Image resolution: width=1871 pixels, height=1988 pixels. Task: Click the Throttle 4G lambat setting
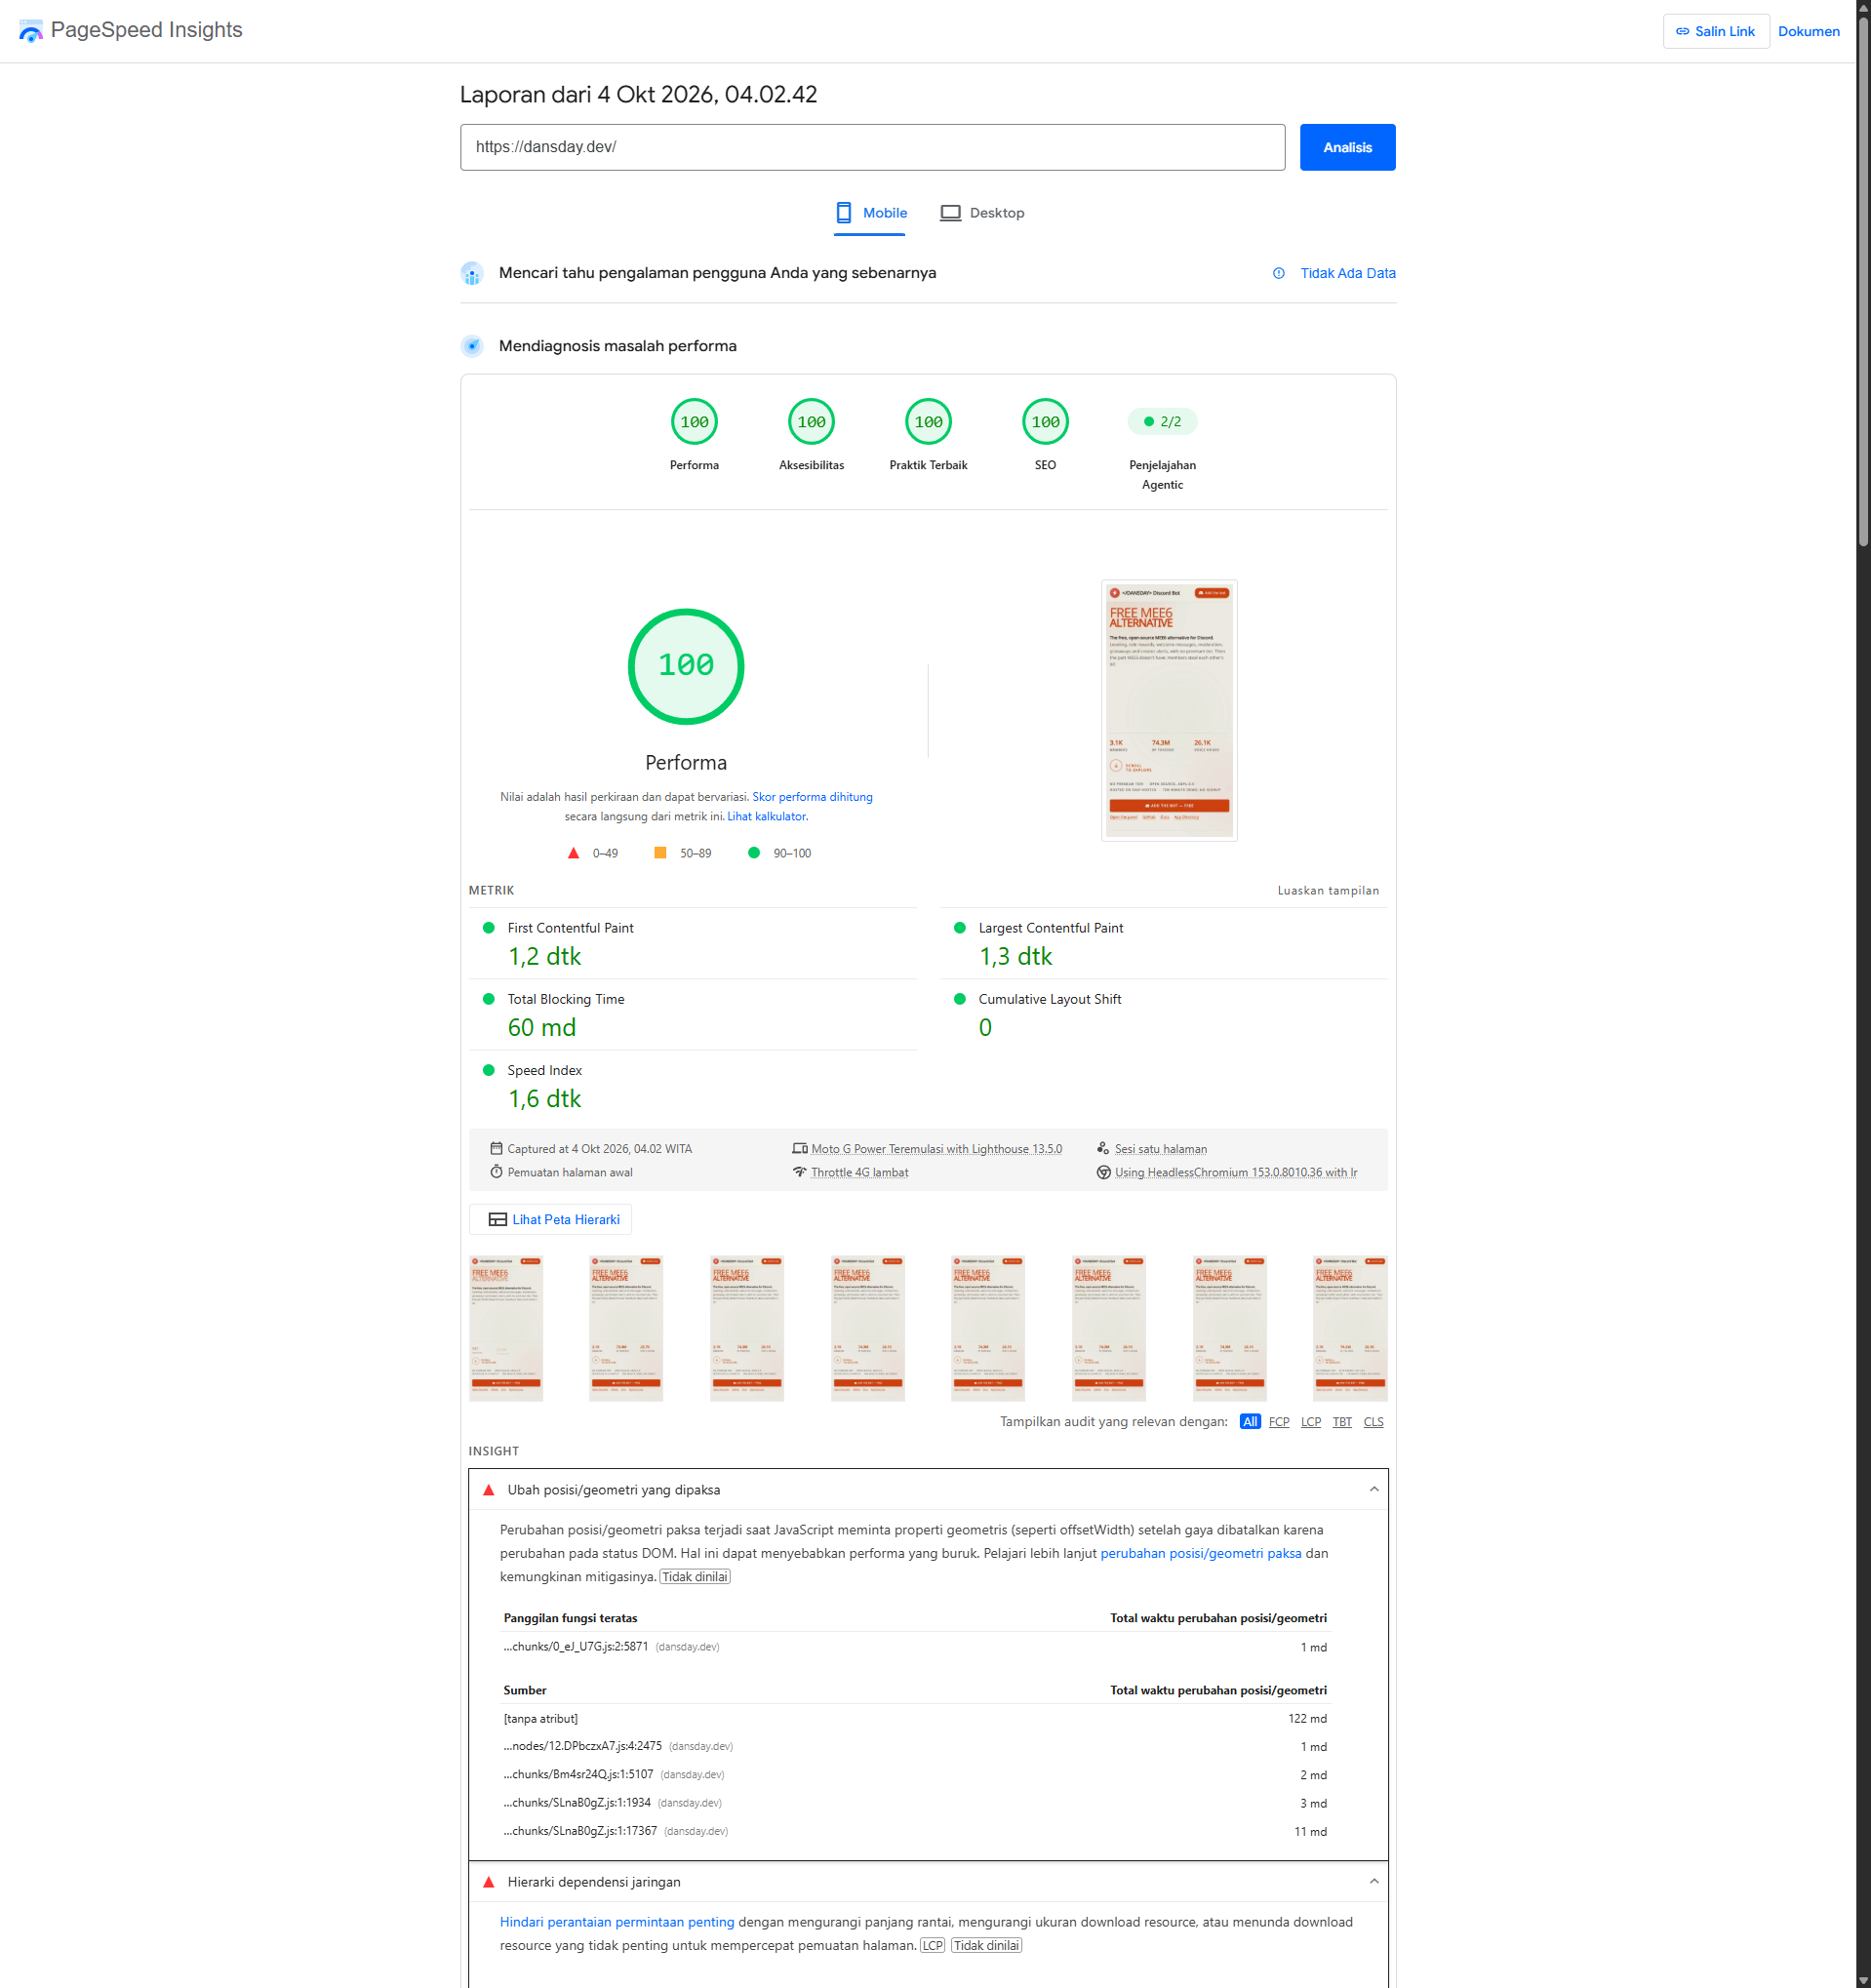click(x=859, y=1172)
